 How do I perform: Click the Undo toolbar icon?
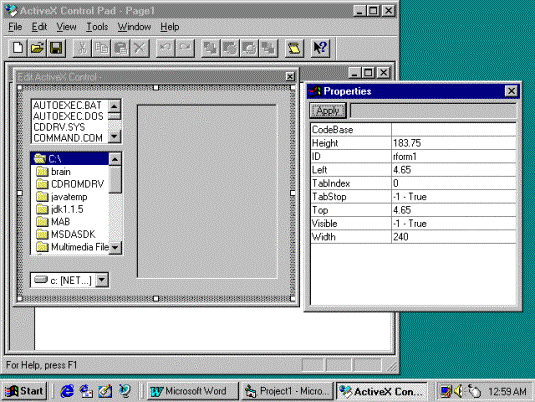tap(165, 48)
